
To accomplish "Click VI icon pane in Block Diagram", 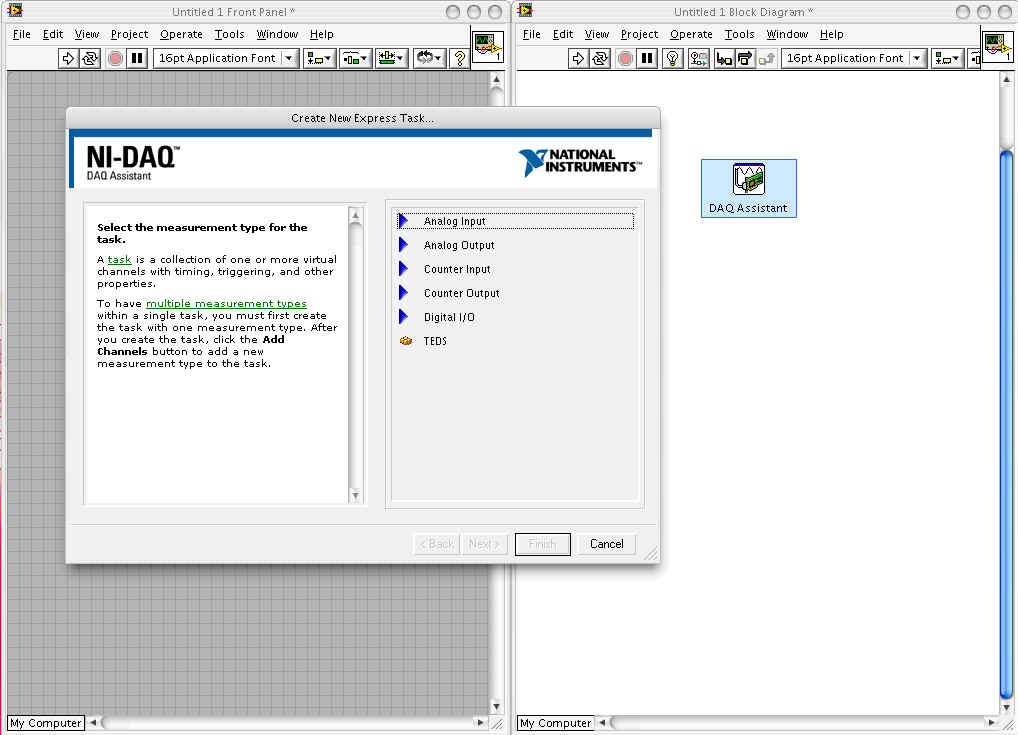I will pos(997,47).
